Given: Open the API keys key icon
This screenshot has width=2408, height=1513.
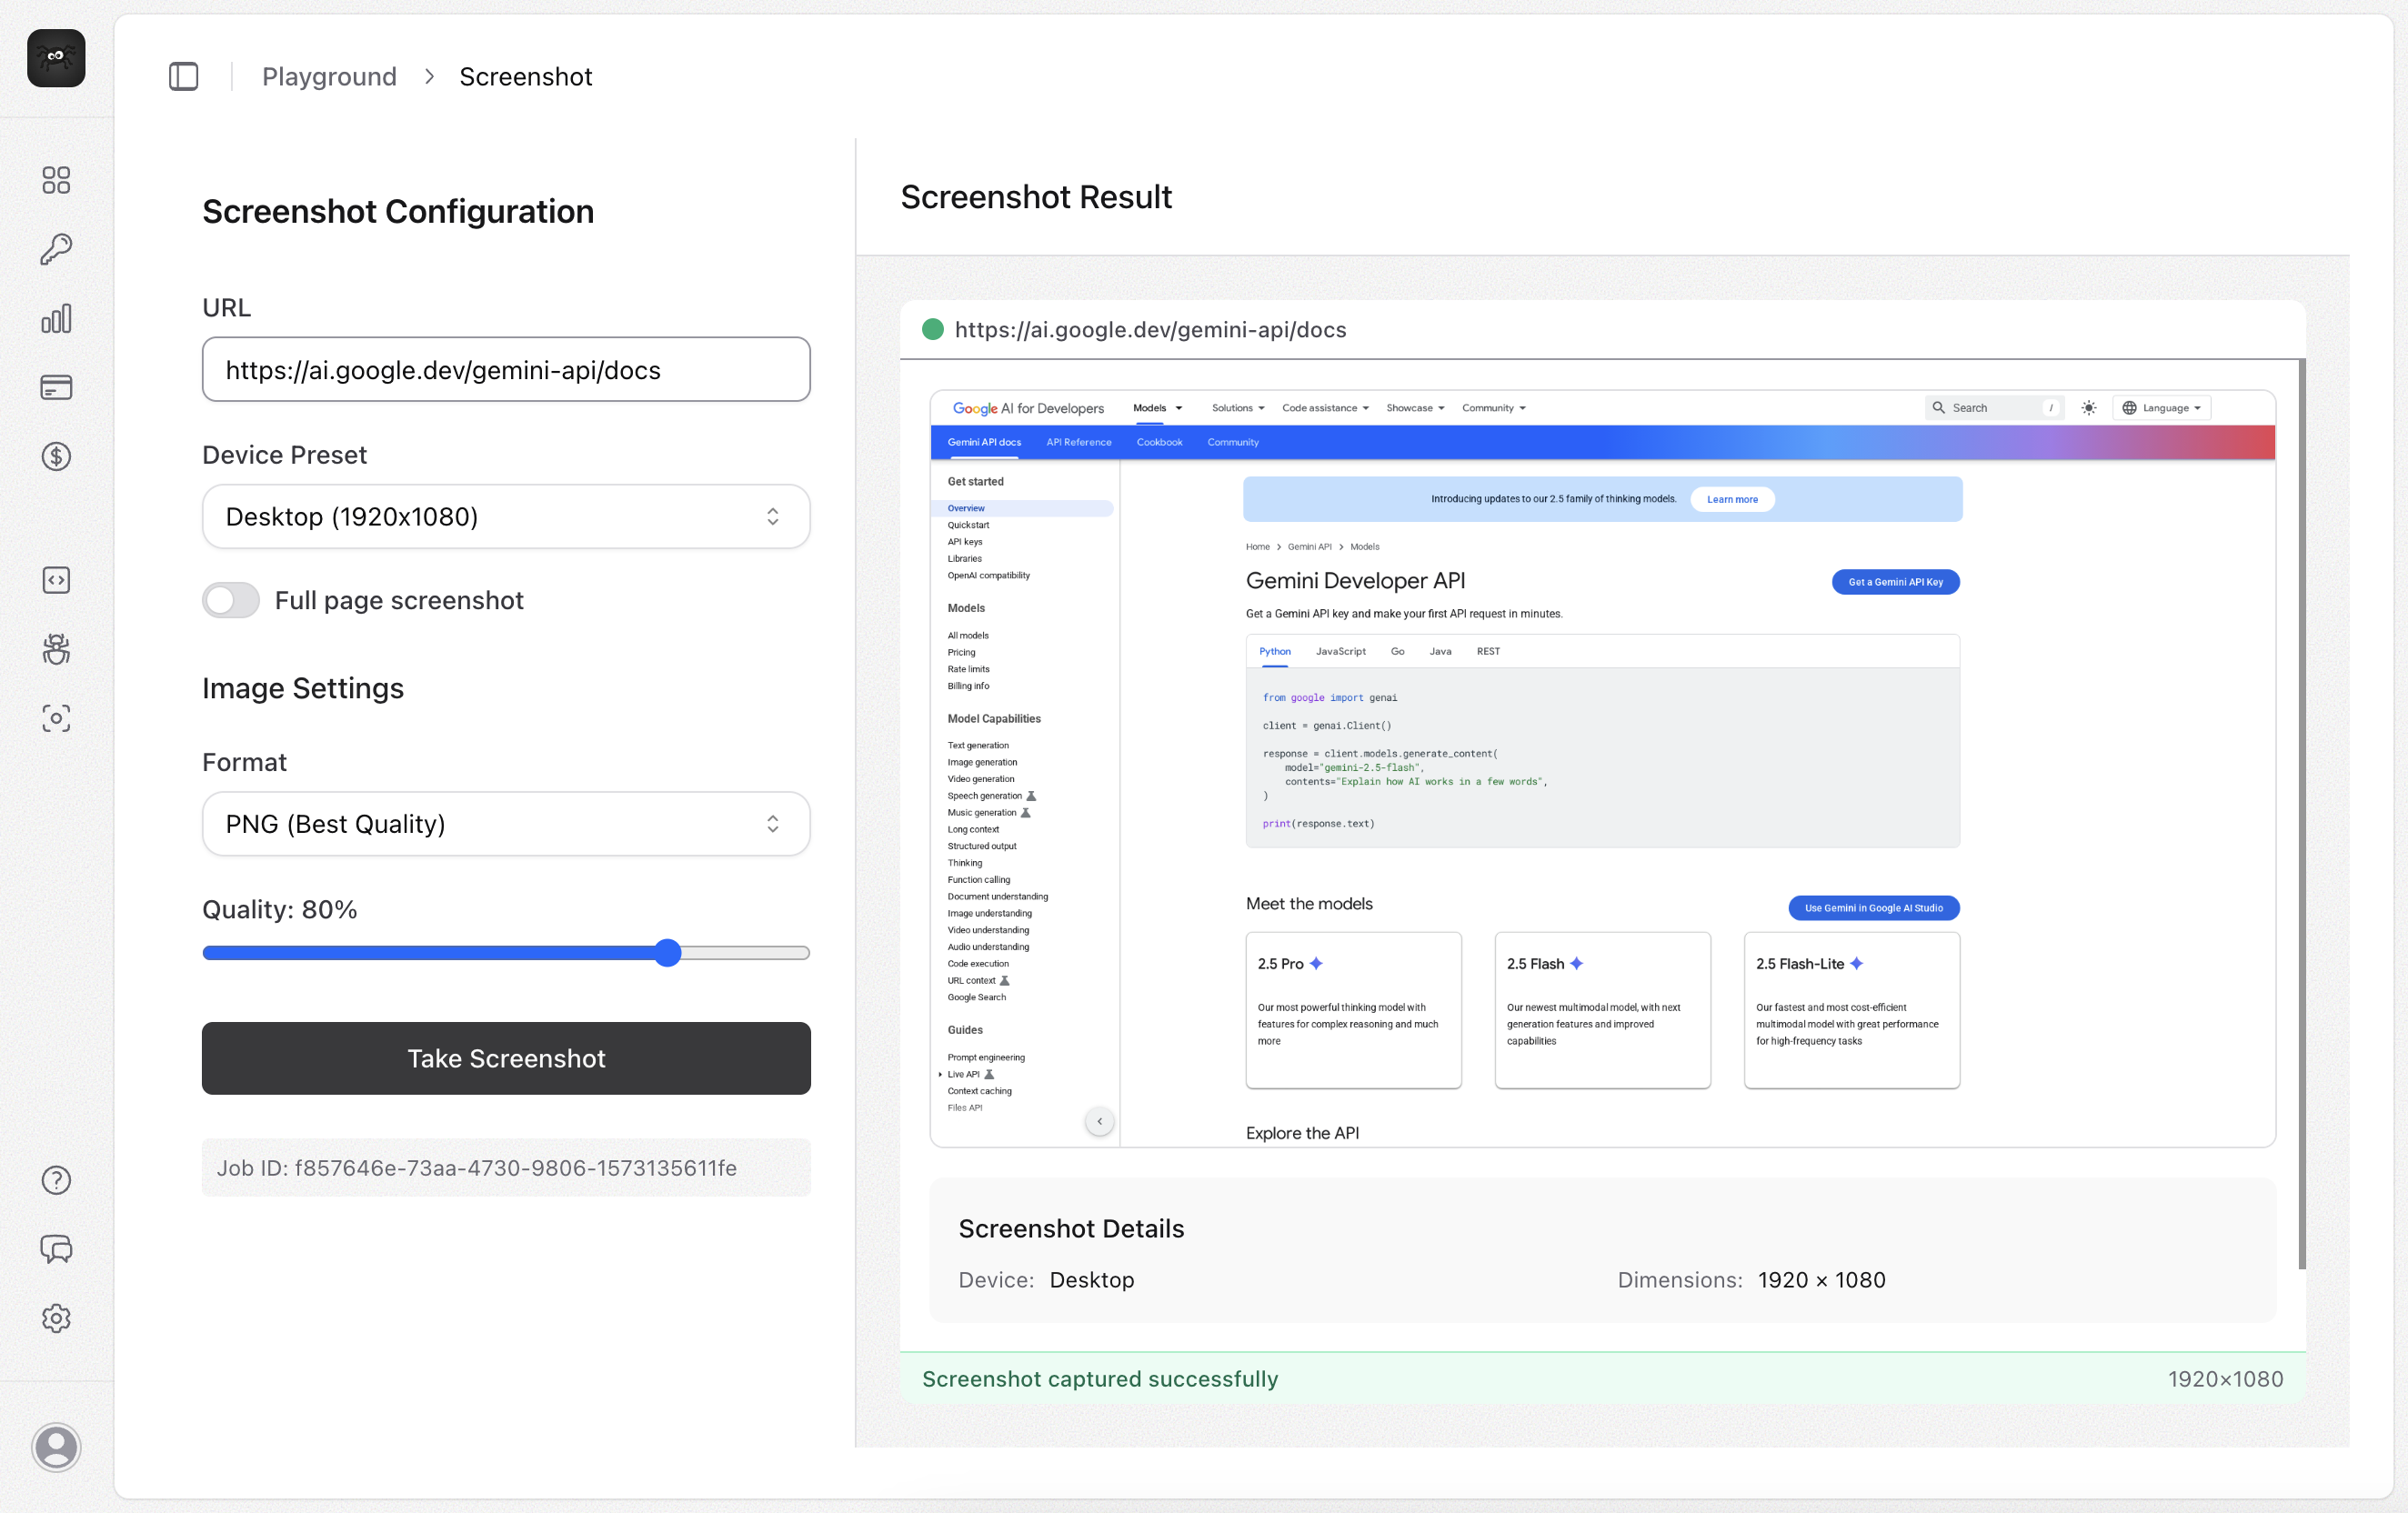Looking at the screenshot, I should (x=56, y=249).
